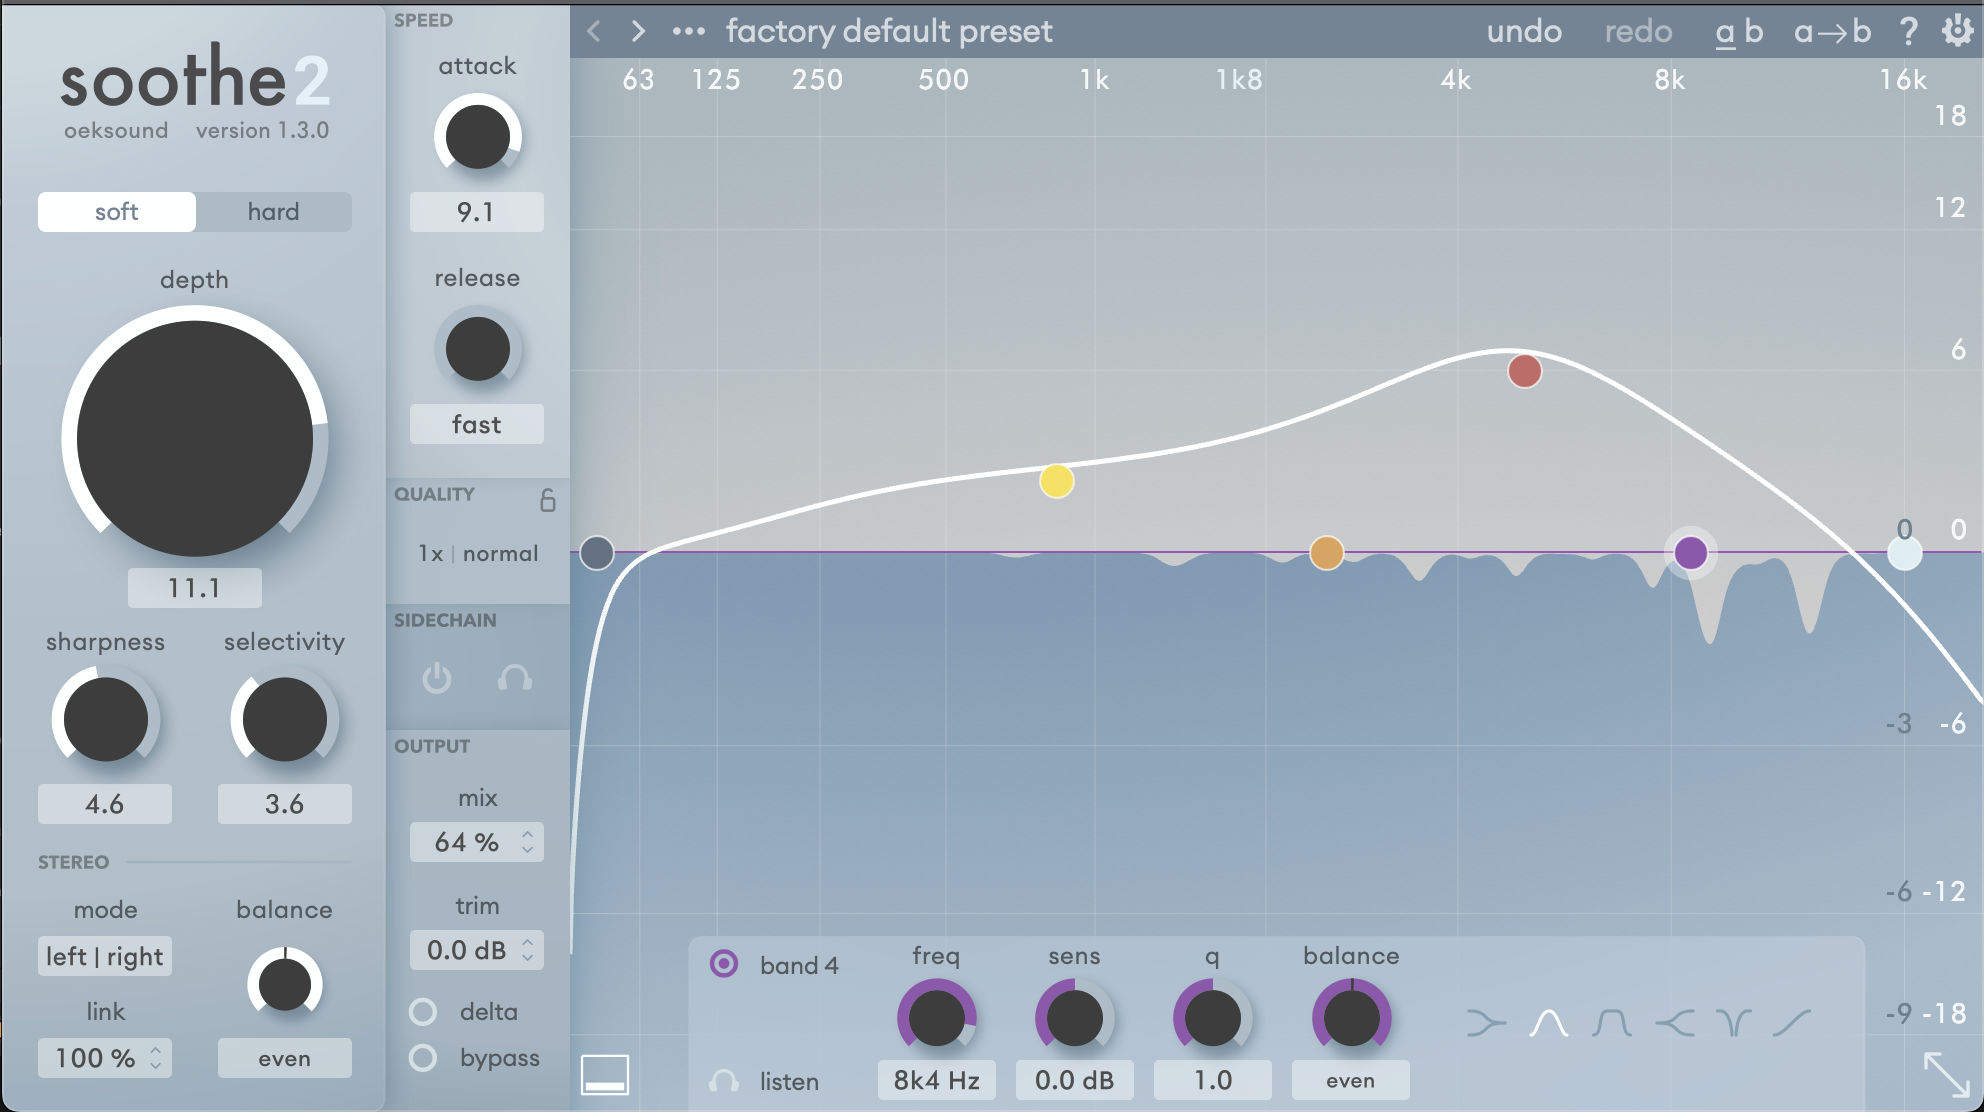Viewport: 1984px width, 1112px height.
Task: Copy settings from a to b
Action: click(x=1832, y=31)
